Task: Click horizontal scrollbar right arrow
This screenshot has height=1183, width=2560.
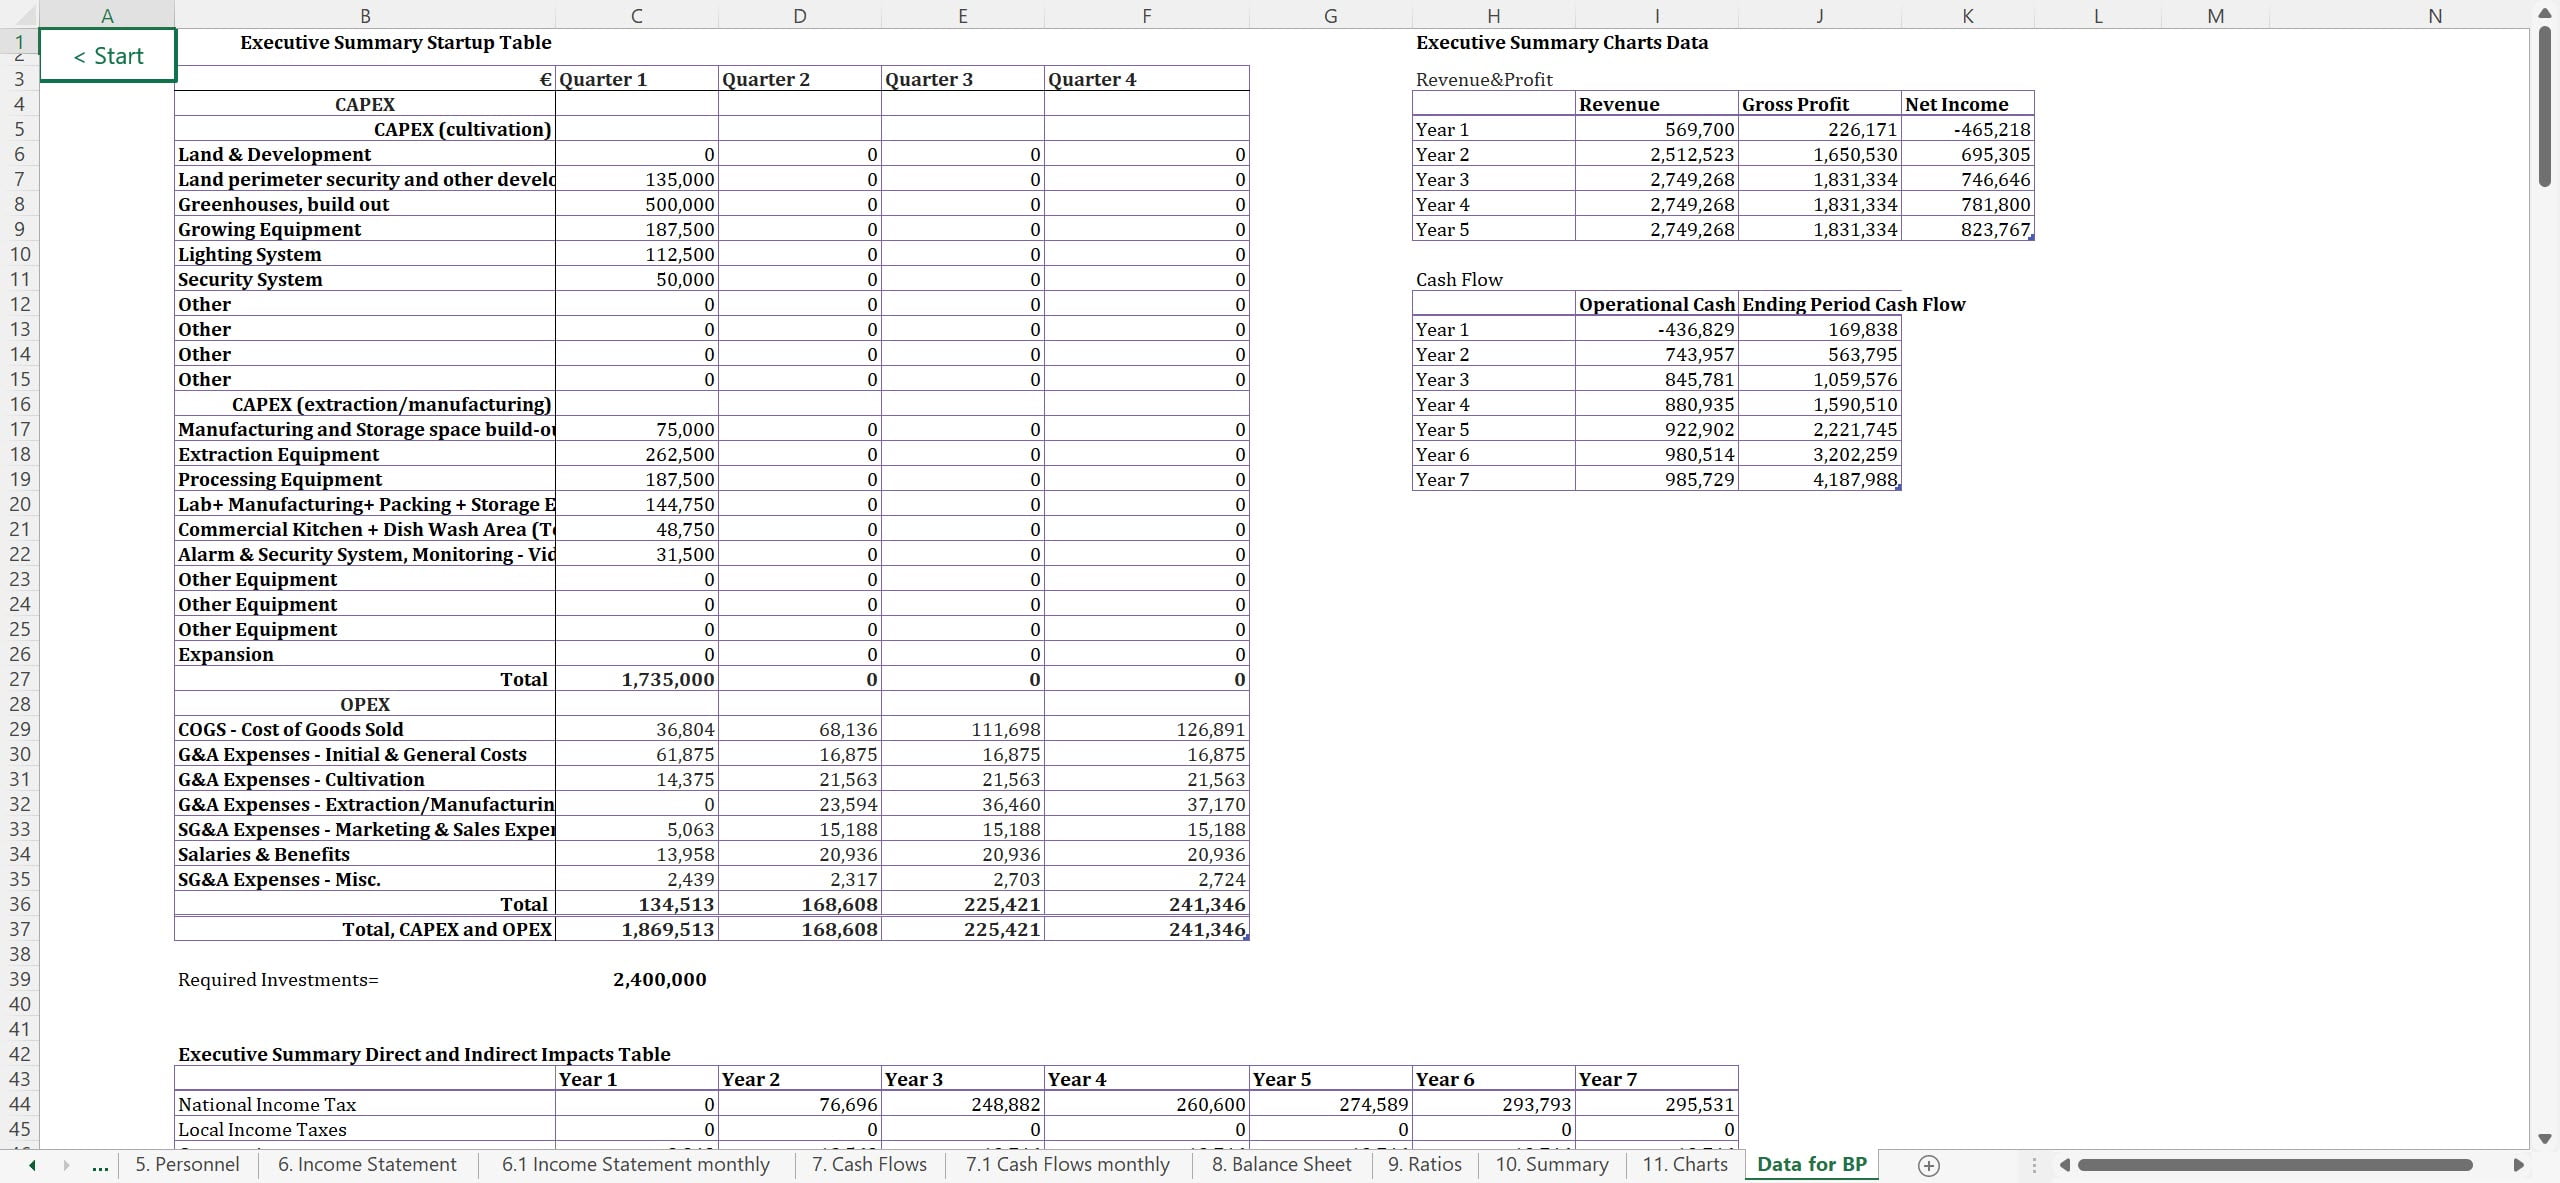Action: click(x=2518, y=1165)
